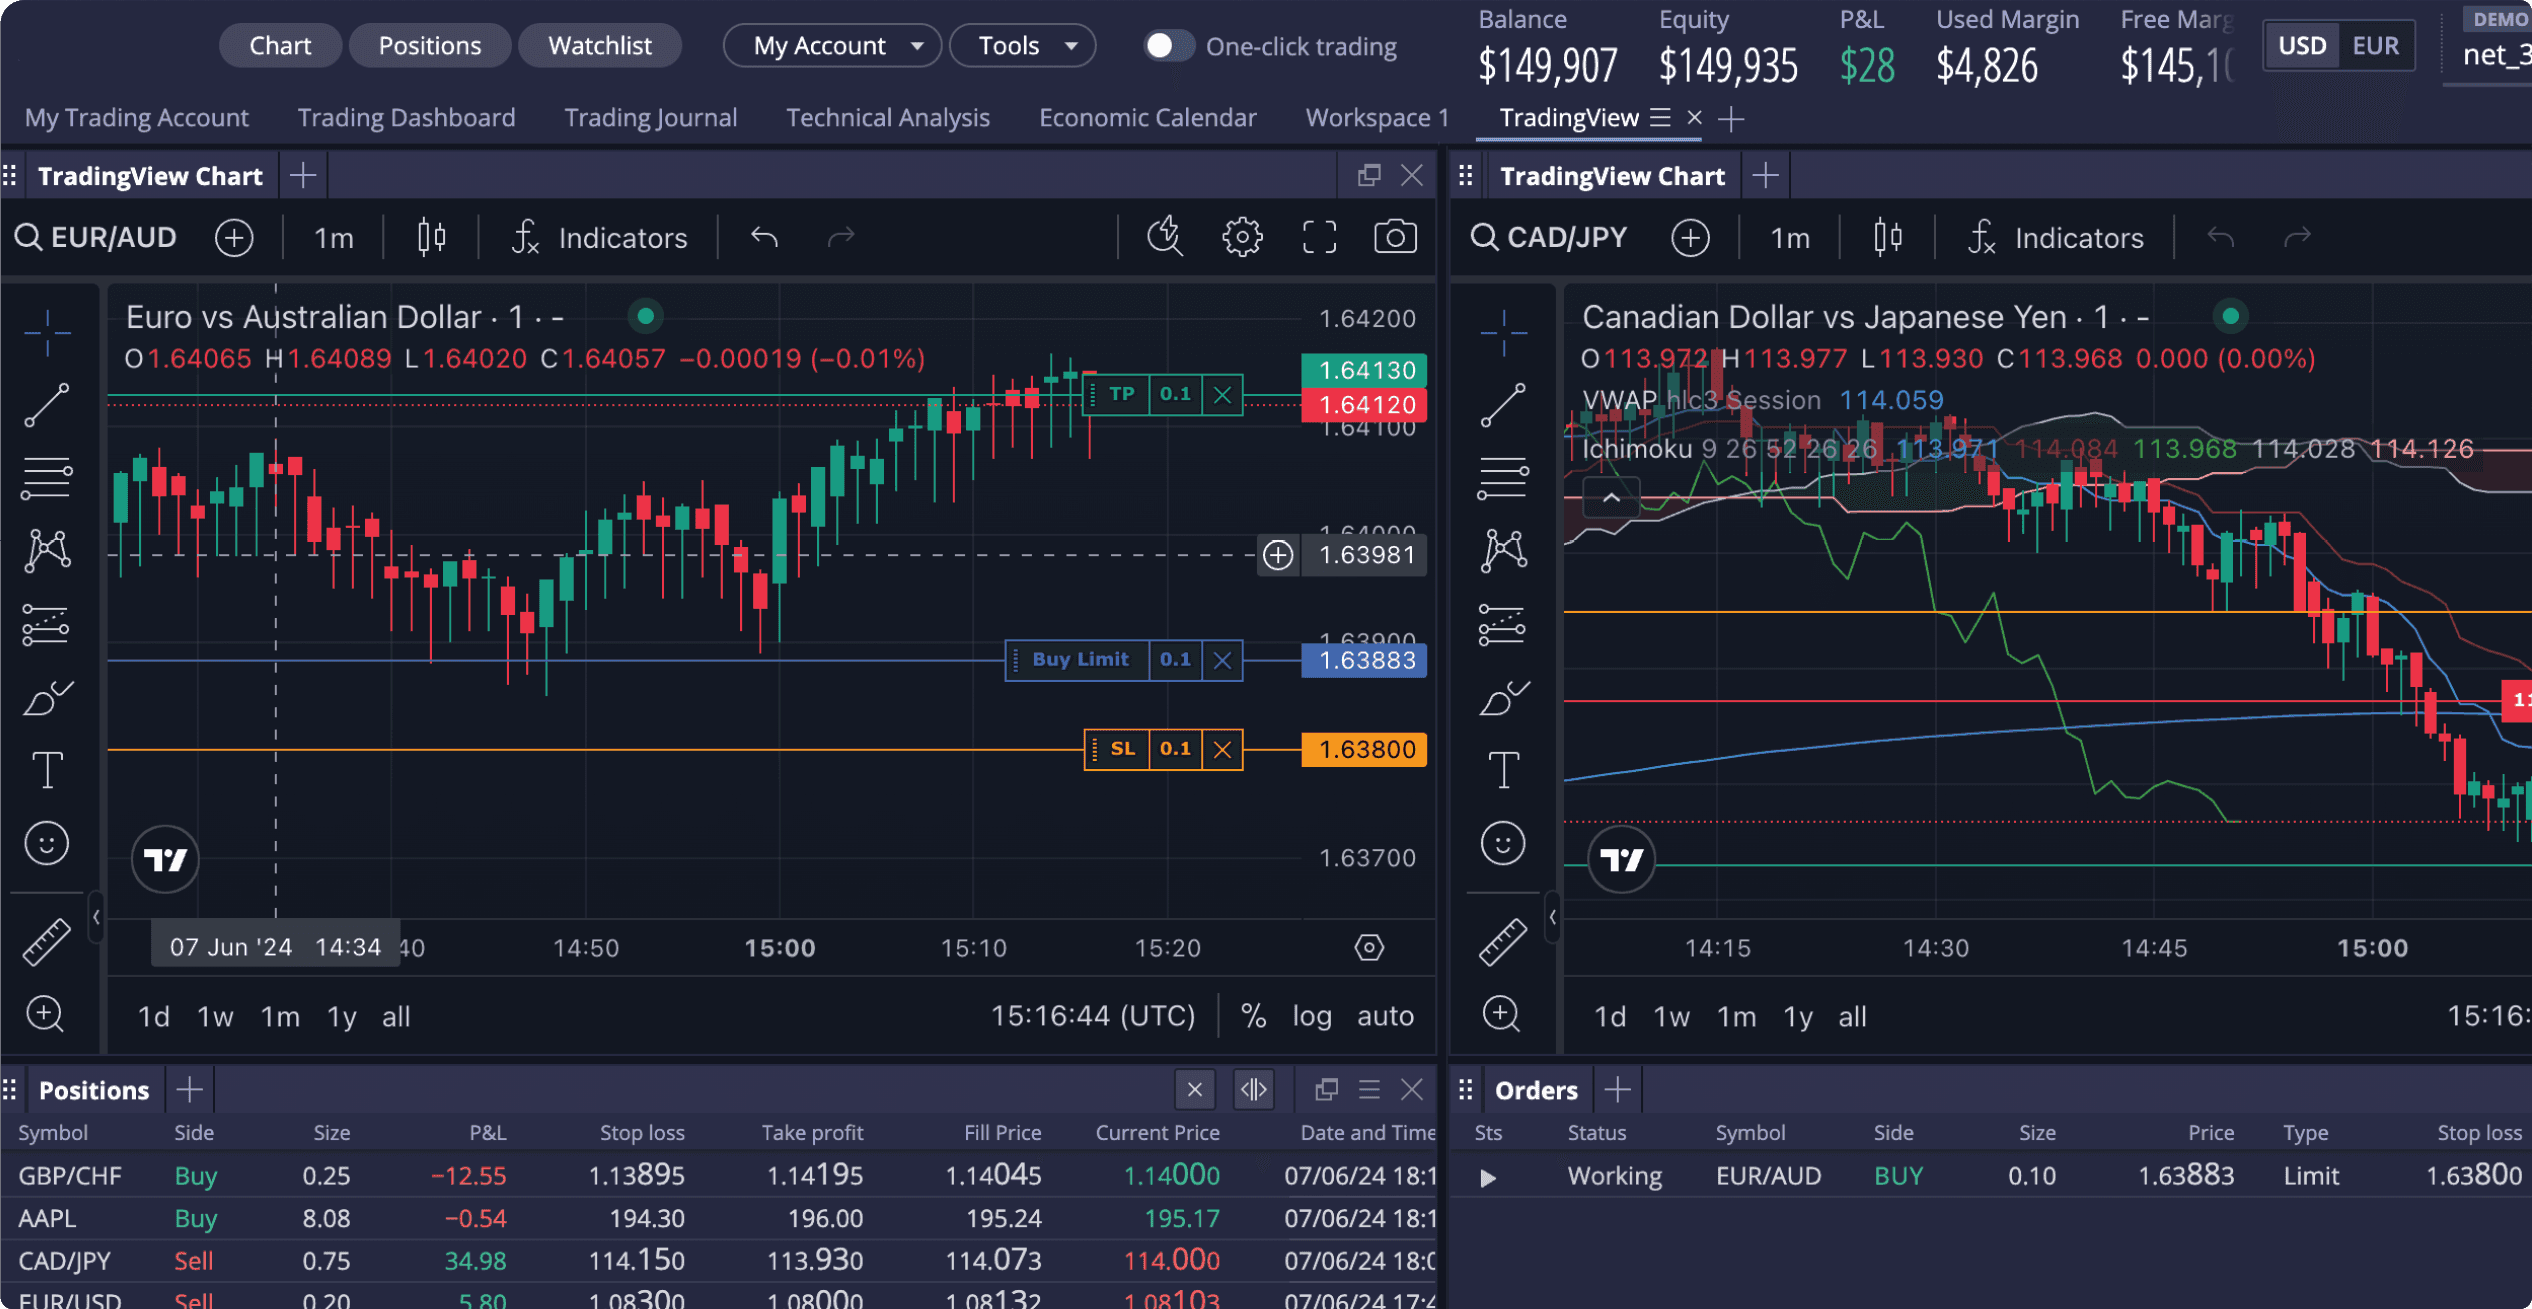The width and height of the screenshot is (2532, 1309).
Task: Take chart snapshot with camera icon
Action: click(x=1395, y=237)
